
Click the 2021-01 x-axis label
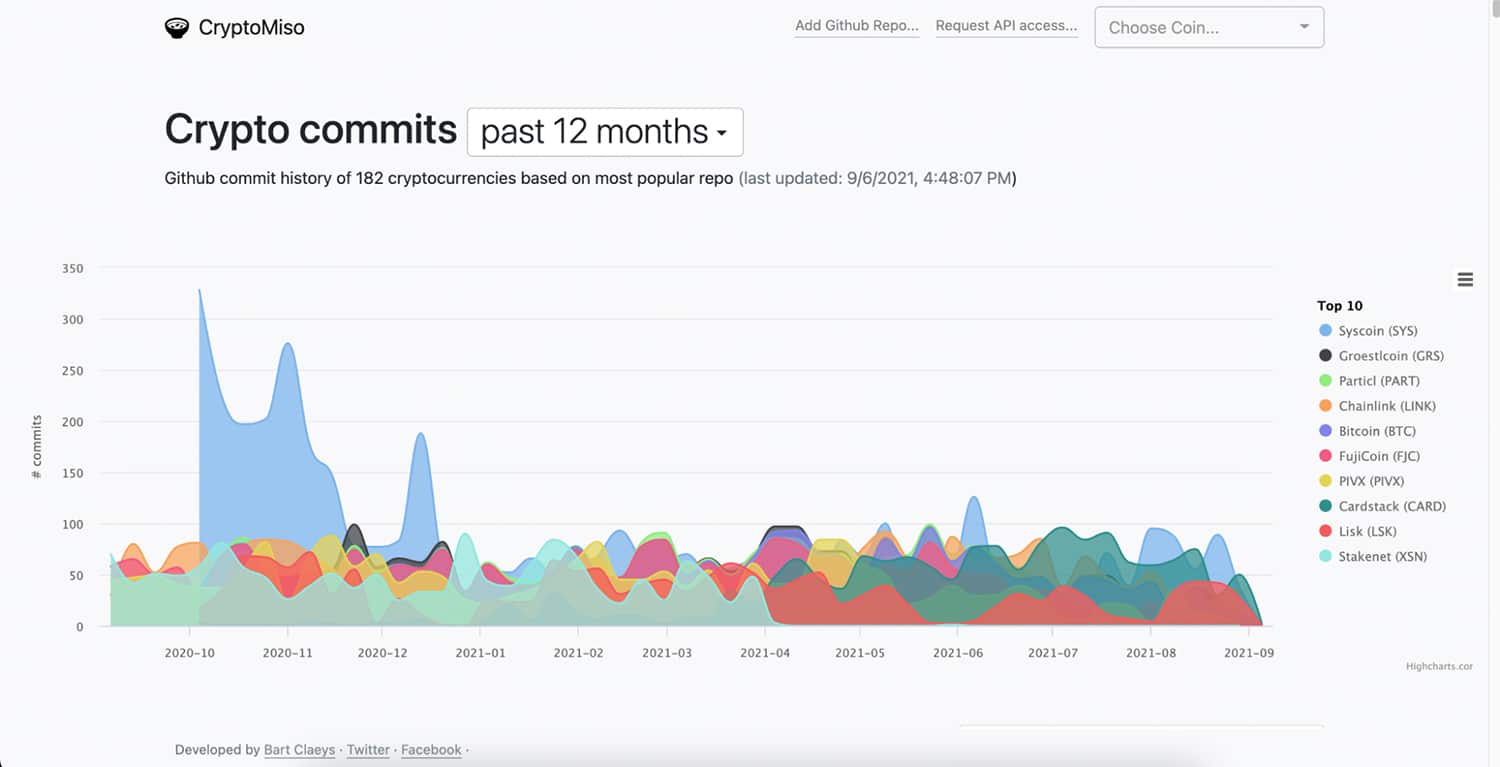click(481, 653)
